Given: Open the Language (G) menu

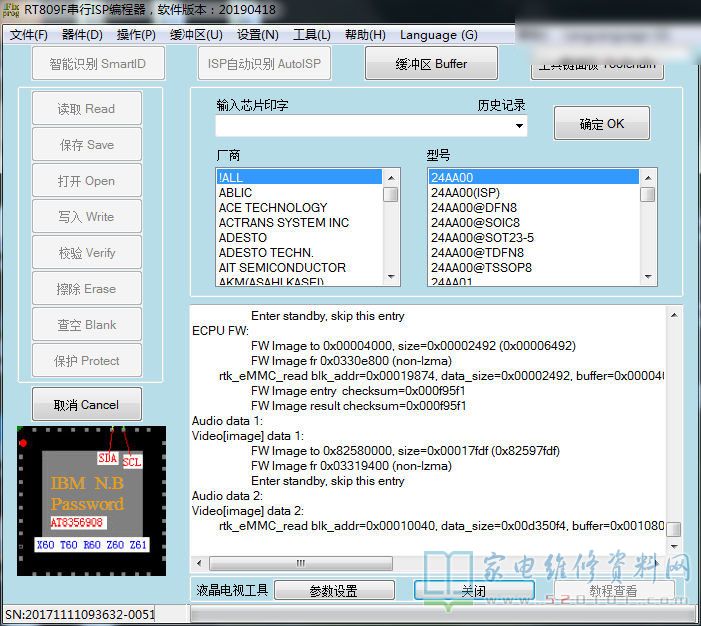Looking at the screenshot, I should (438, 35).
